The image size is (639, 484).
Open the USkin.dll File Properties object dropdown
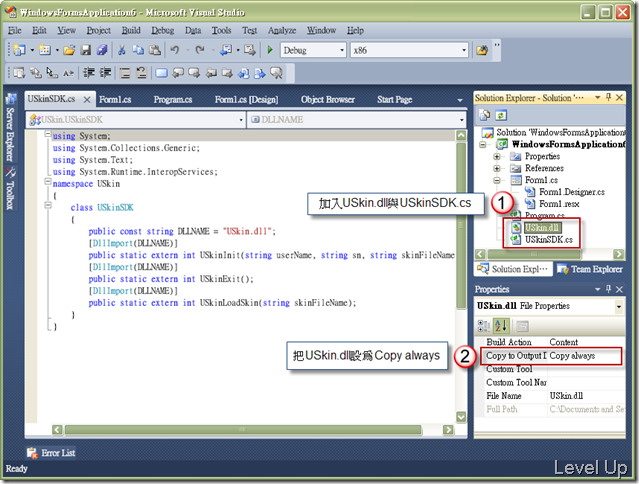(619, 306)
